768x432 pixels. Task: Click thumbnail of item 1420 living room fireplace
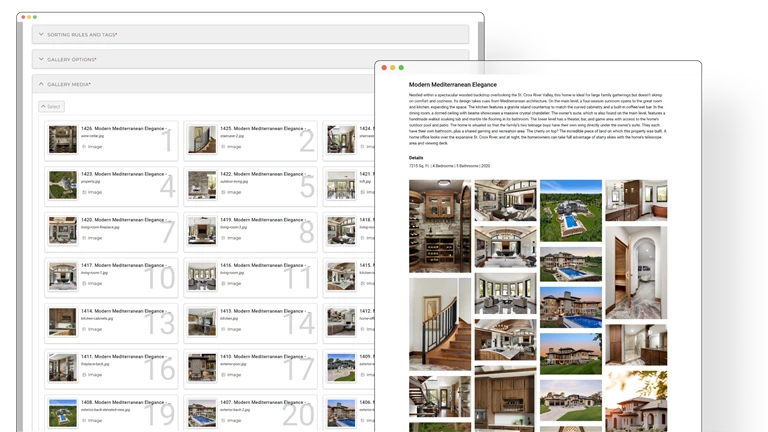point(63,230)
